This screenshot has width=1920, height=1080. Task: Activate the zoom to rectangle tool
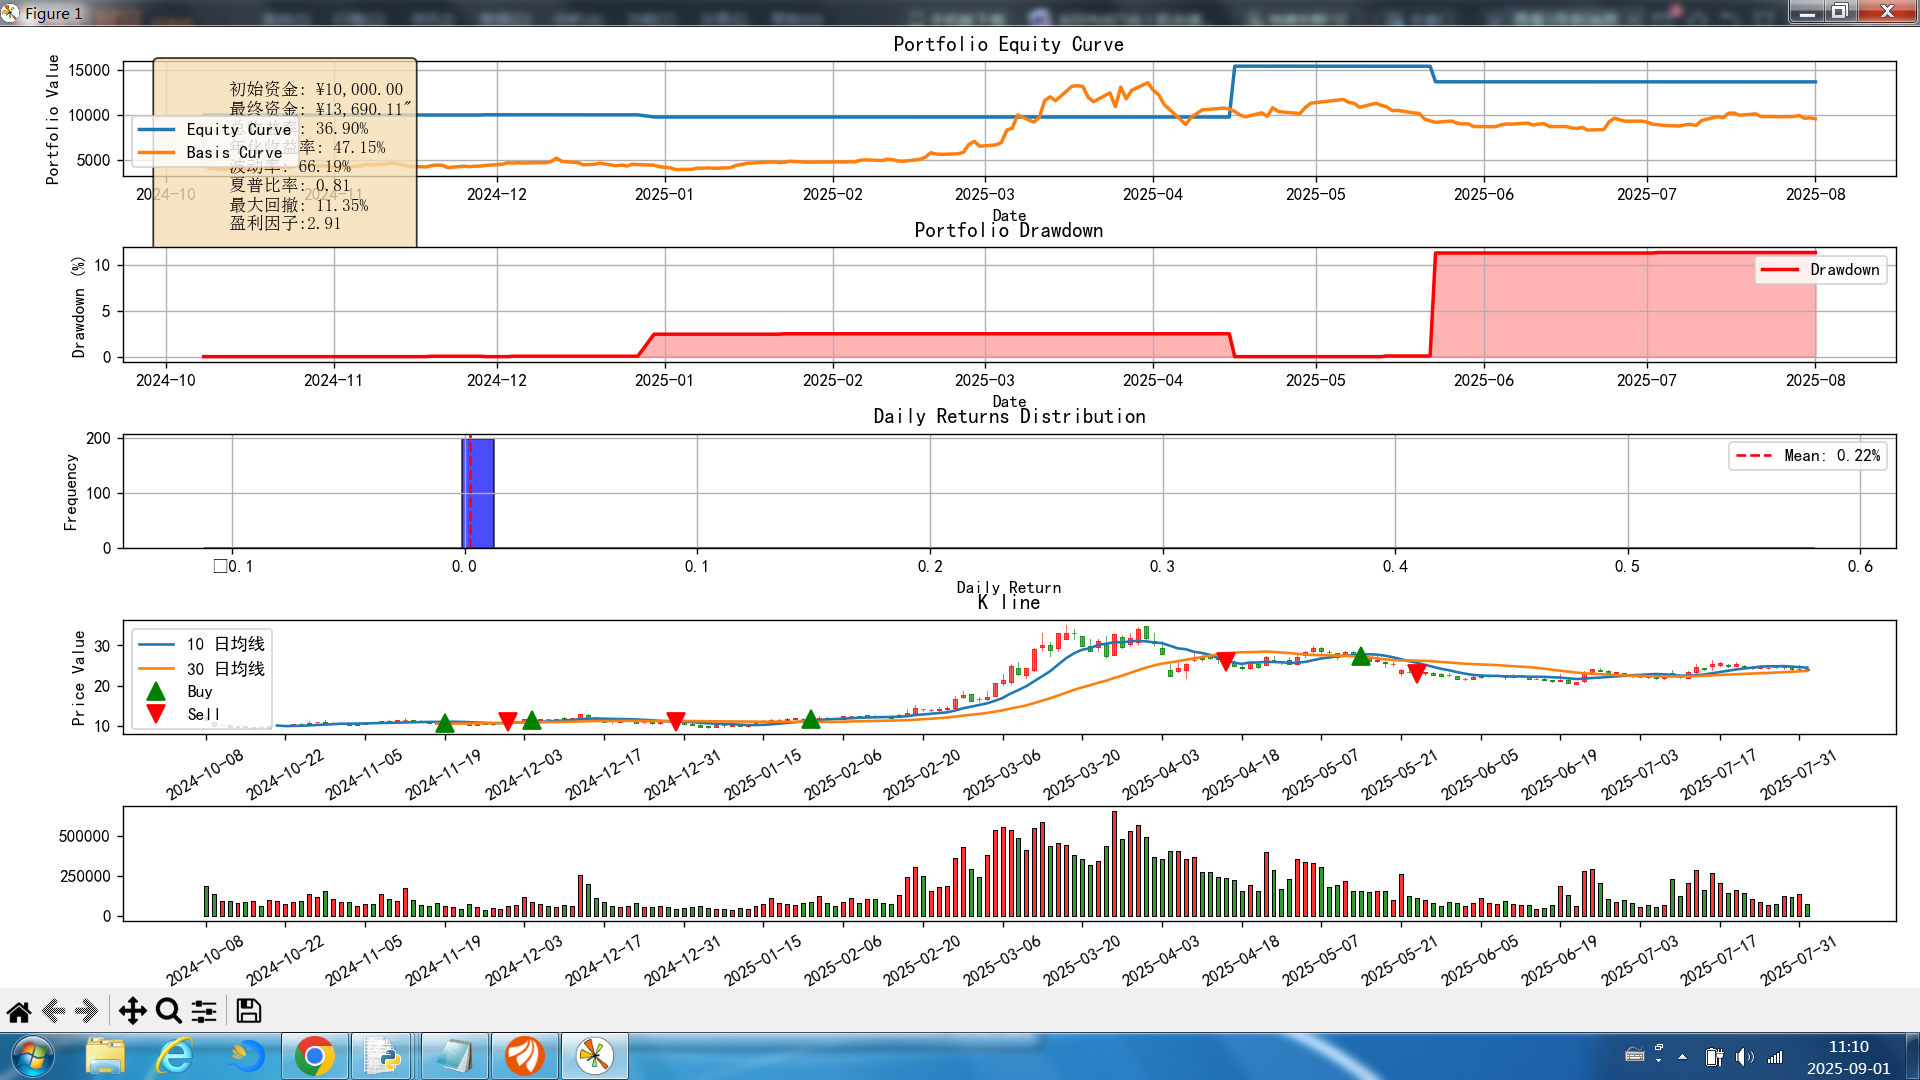[168, 1012]
